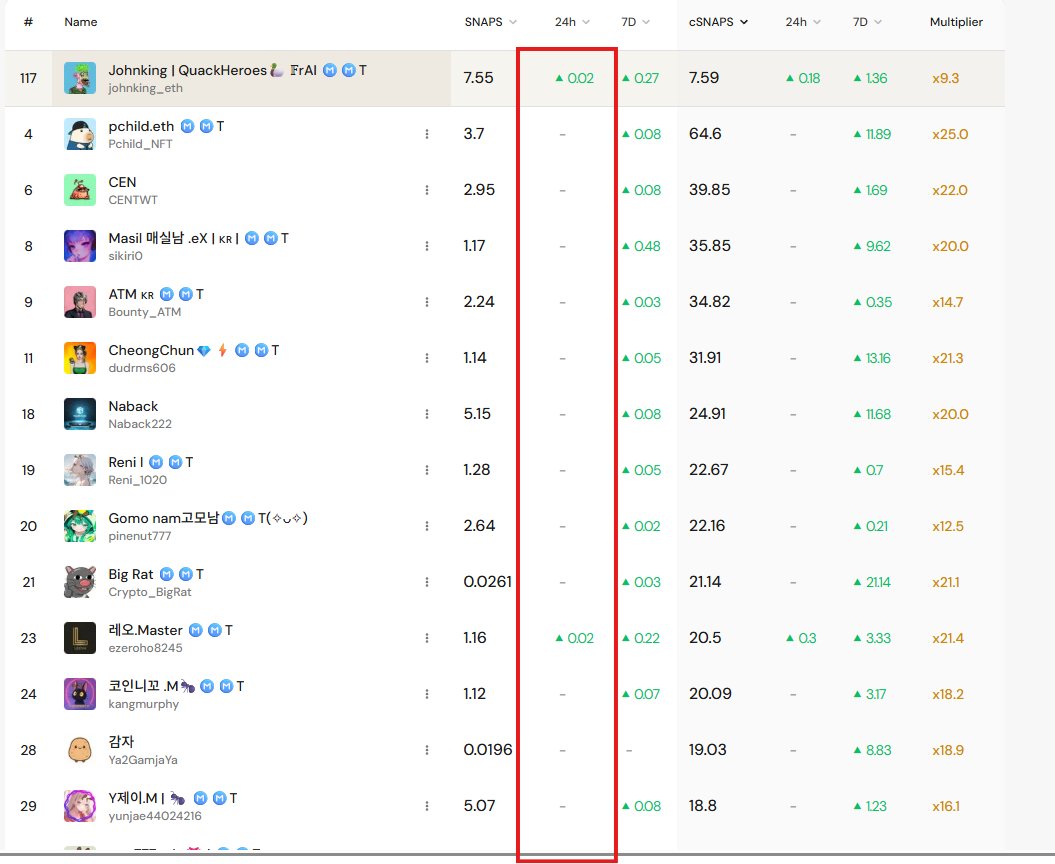Click Big Rat's avatar image

coord(80,581)
